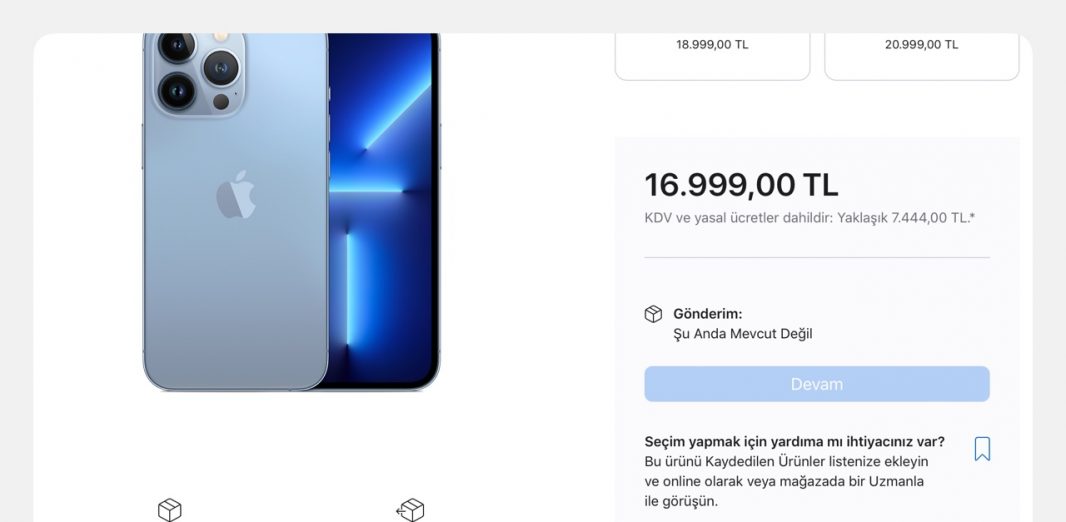
Task: Select the delivery box icon below the phone
Action: click(x=169, y=510)
